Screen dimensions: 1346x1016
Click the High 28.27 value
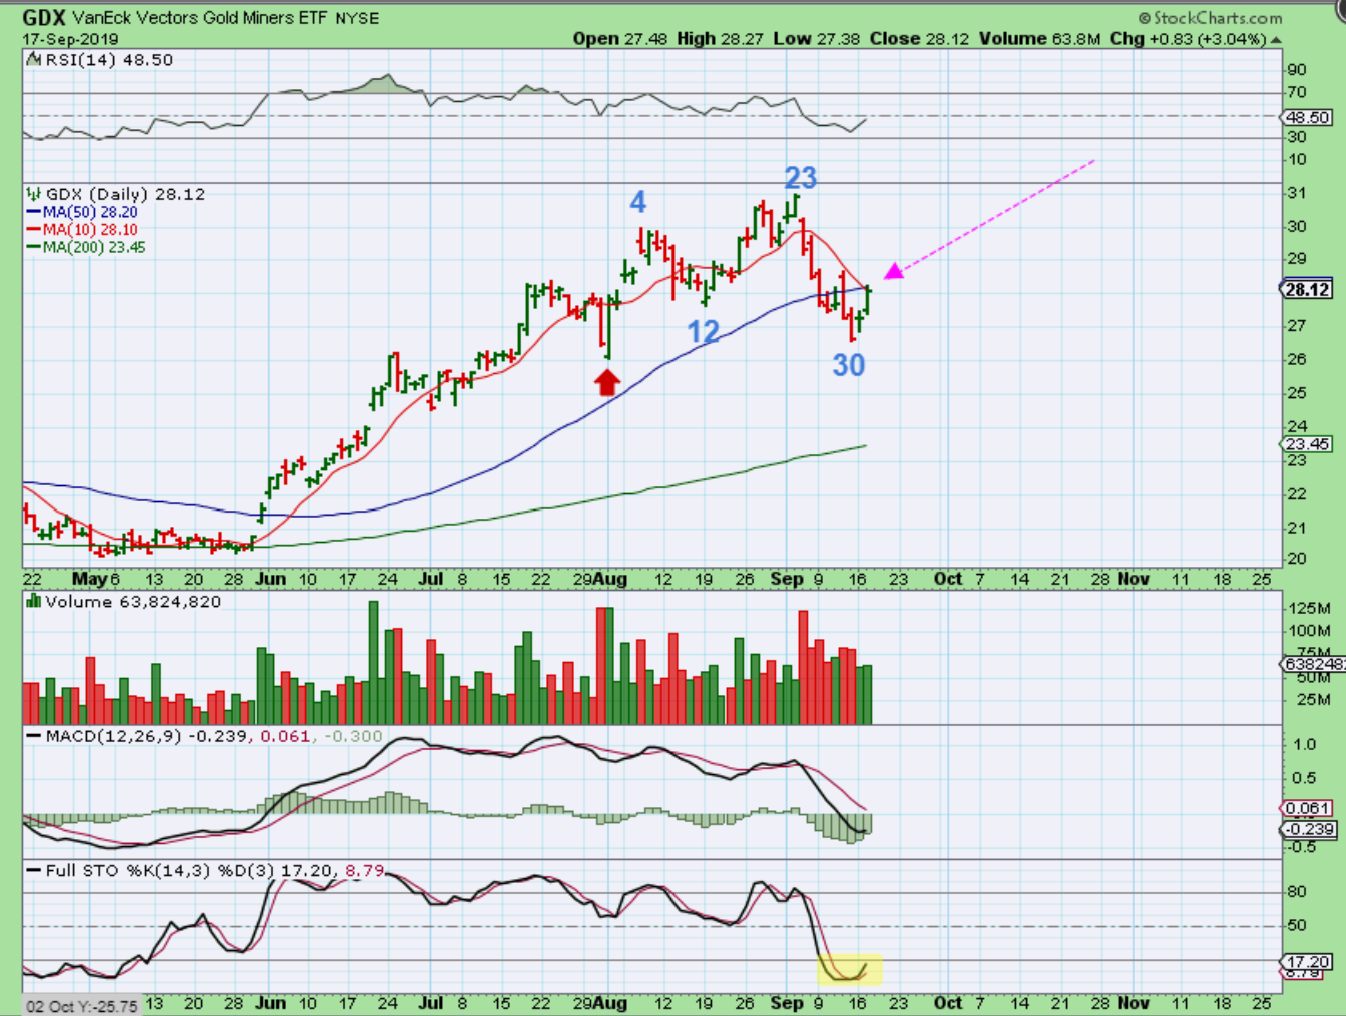pos(720,39)
